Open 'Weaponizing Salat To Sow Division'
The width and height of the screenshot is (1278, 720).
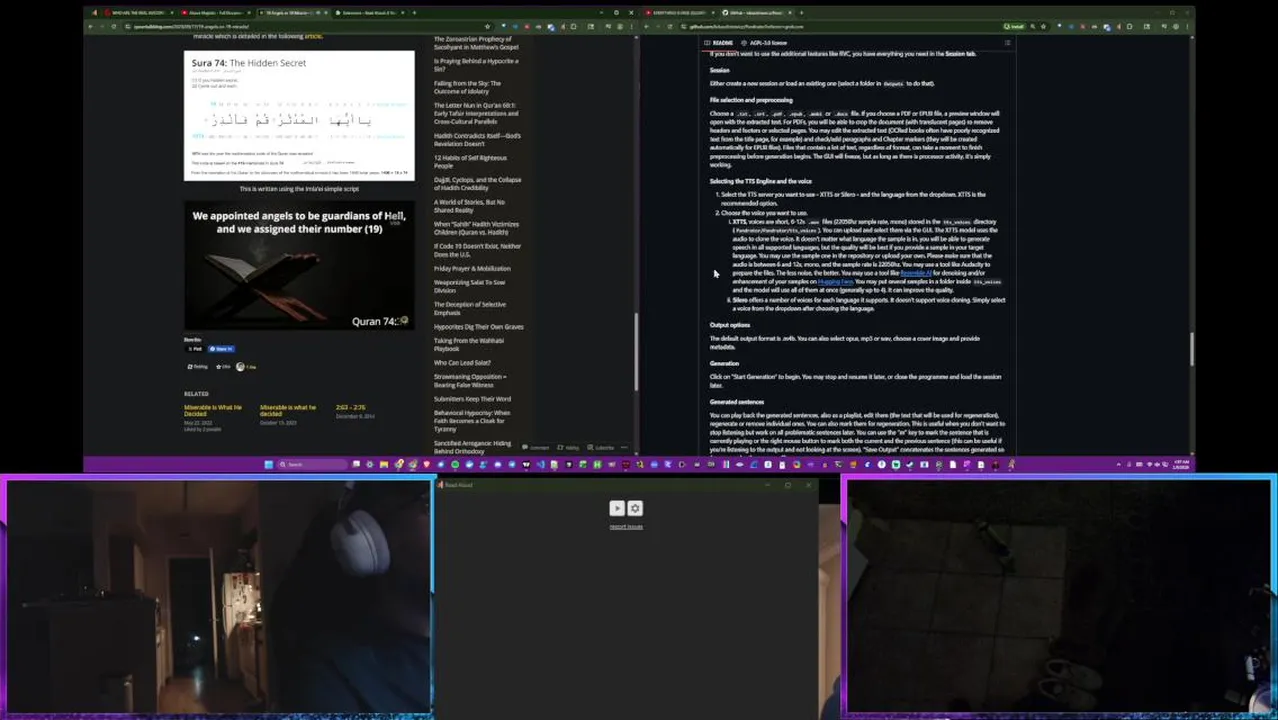coord(470,286)
